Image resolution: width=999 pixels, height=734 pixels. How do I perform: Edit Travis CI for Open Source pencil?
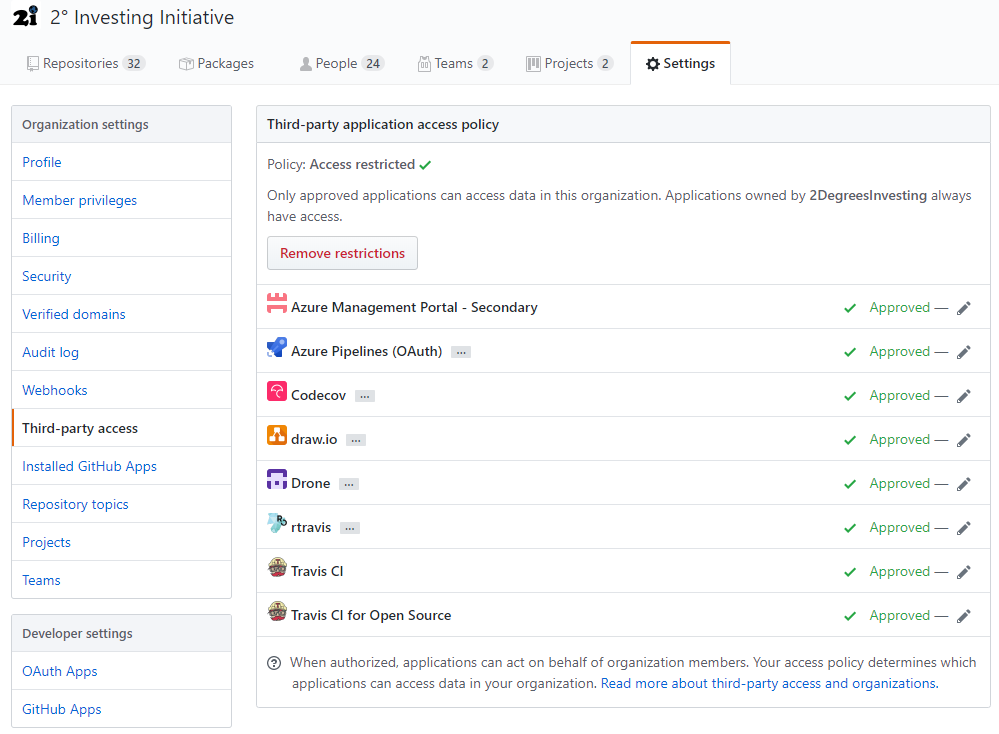coord(963,616)
